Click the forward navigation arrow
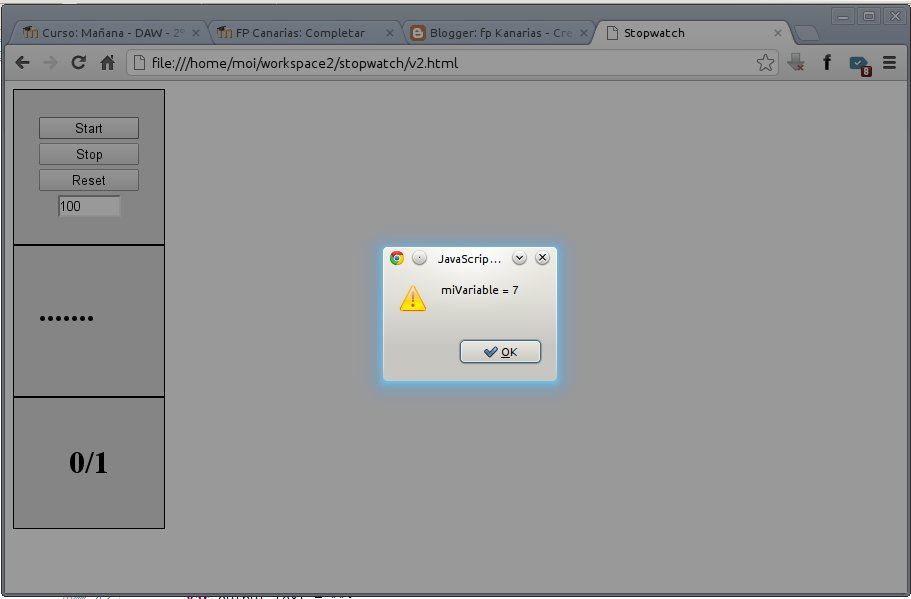The height and width of the screenshot is (599, 911). [x=50, y=62]
